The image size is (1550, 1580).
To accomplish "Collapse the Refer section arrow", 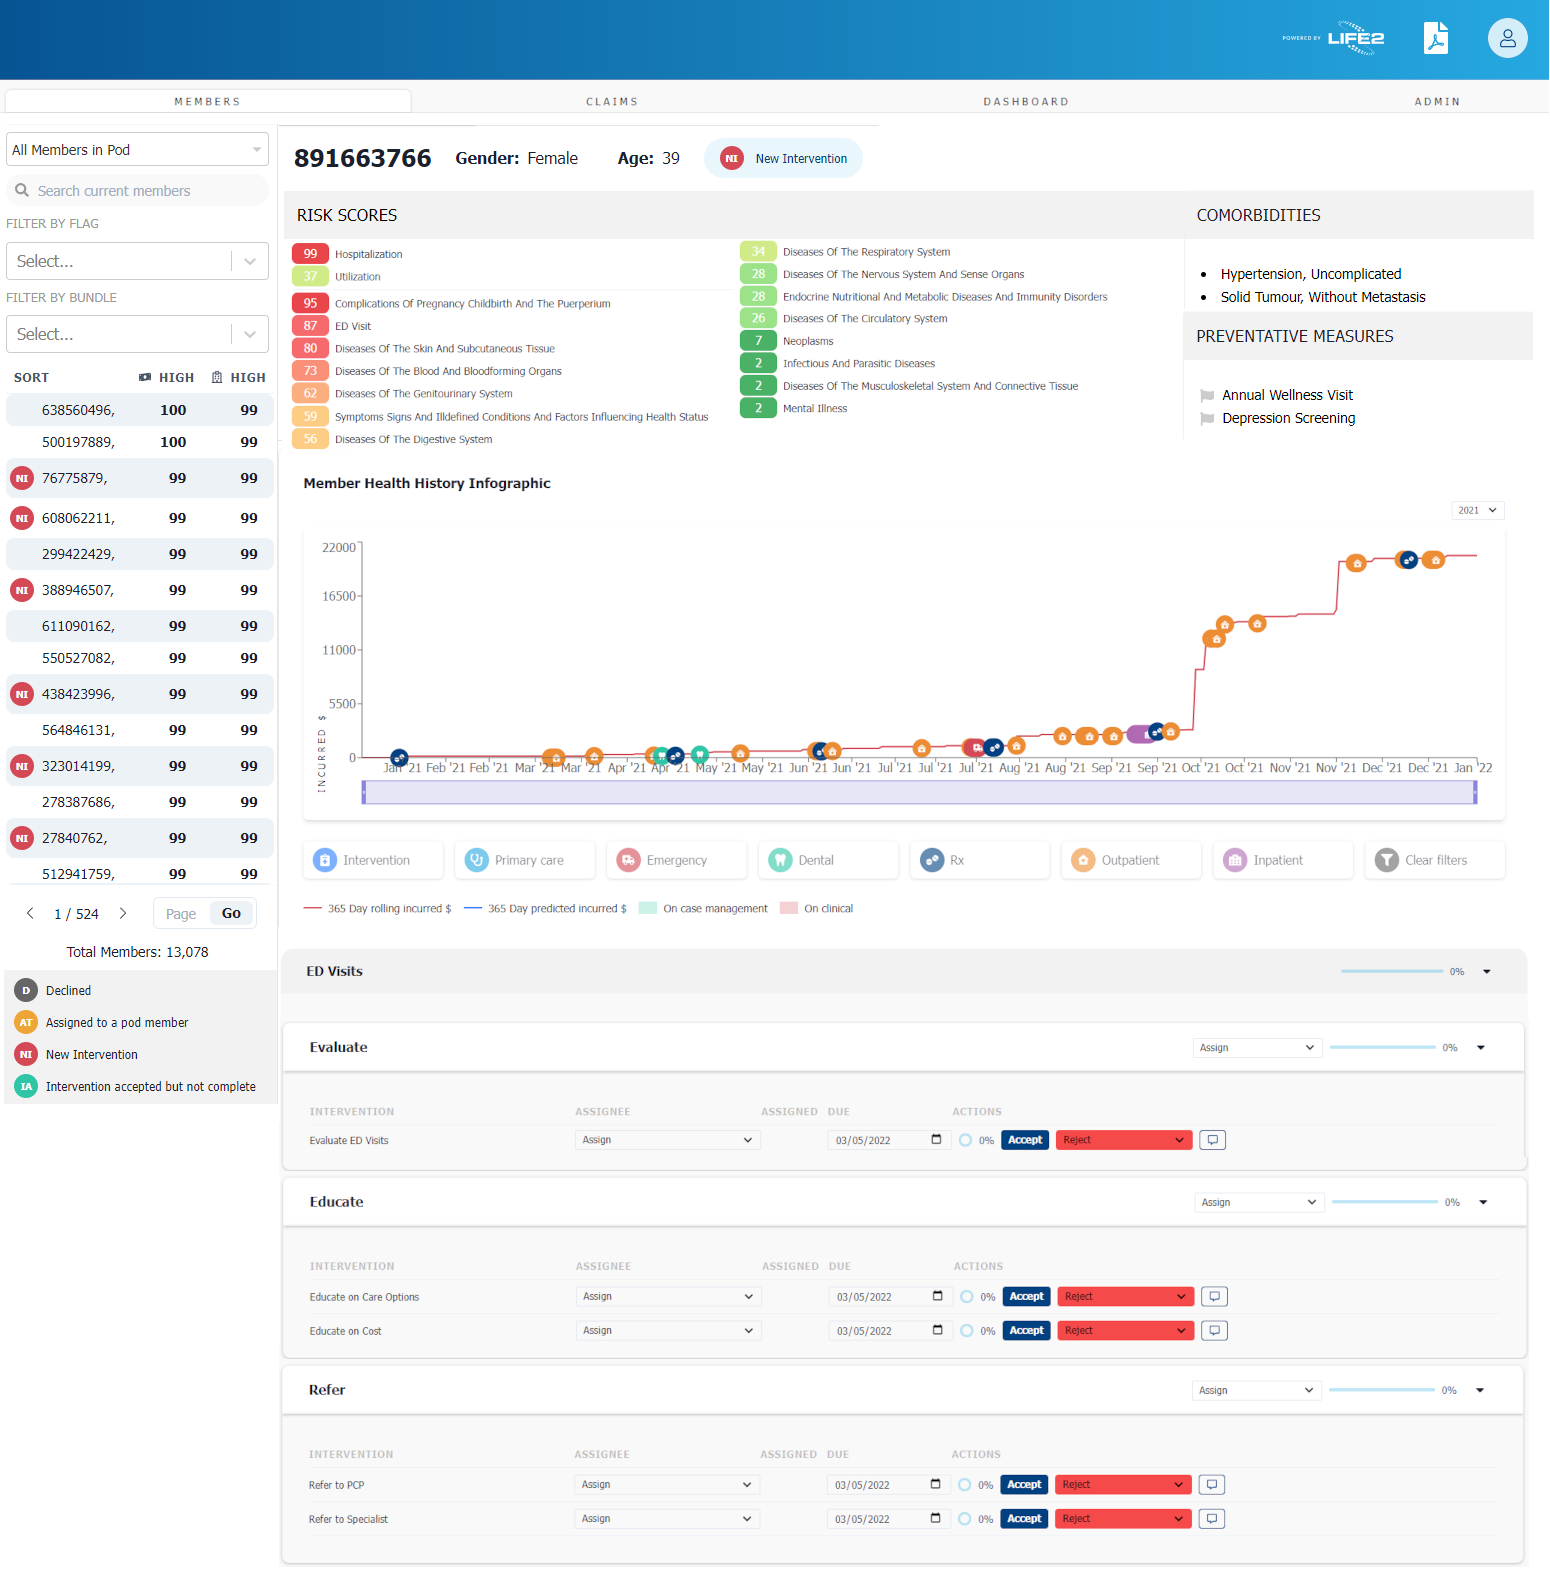I will tap(1480, 1390).
